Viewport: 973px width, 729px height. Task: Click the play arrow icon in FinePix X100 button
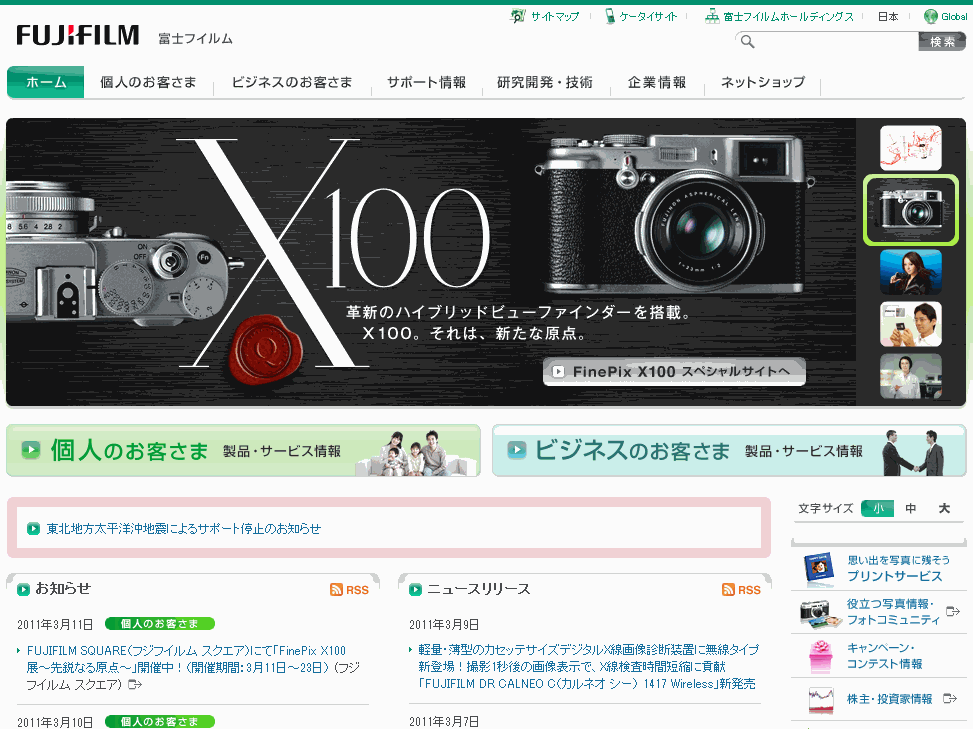[x=558, y=372]
